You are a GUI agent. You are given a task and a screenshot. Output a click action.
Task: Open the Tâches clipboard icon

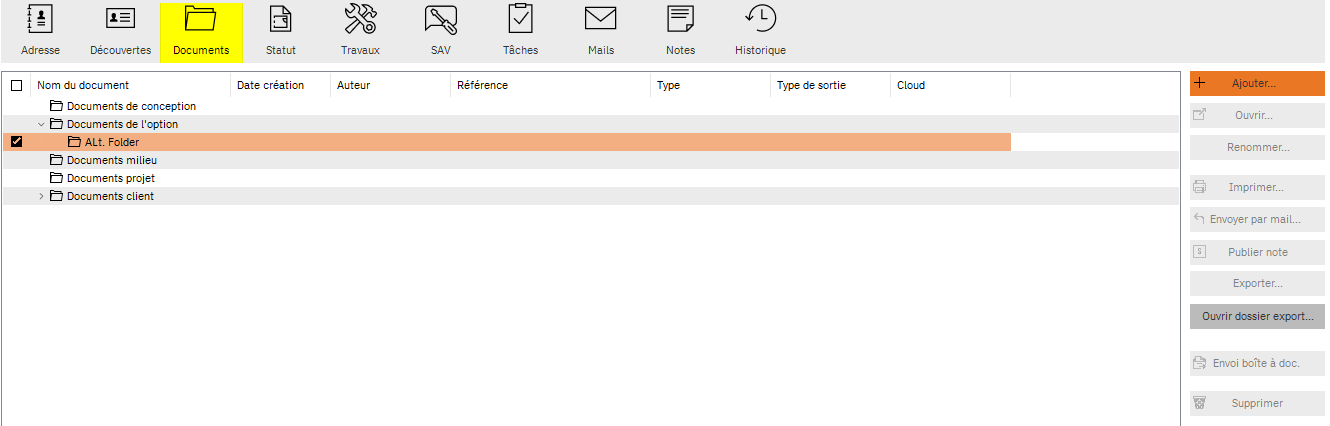(520, 19)
